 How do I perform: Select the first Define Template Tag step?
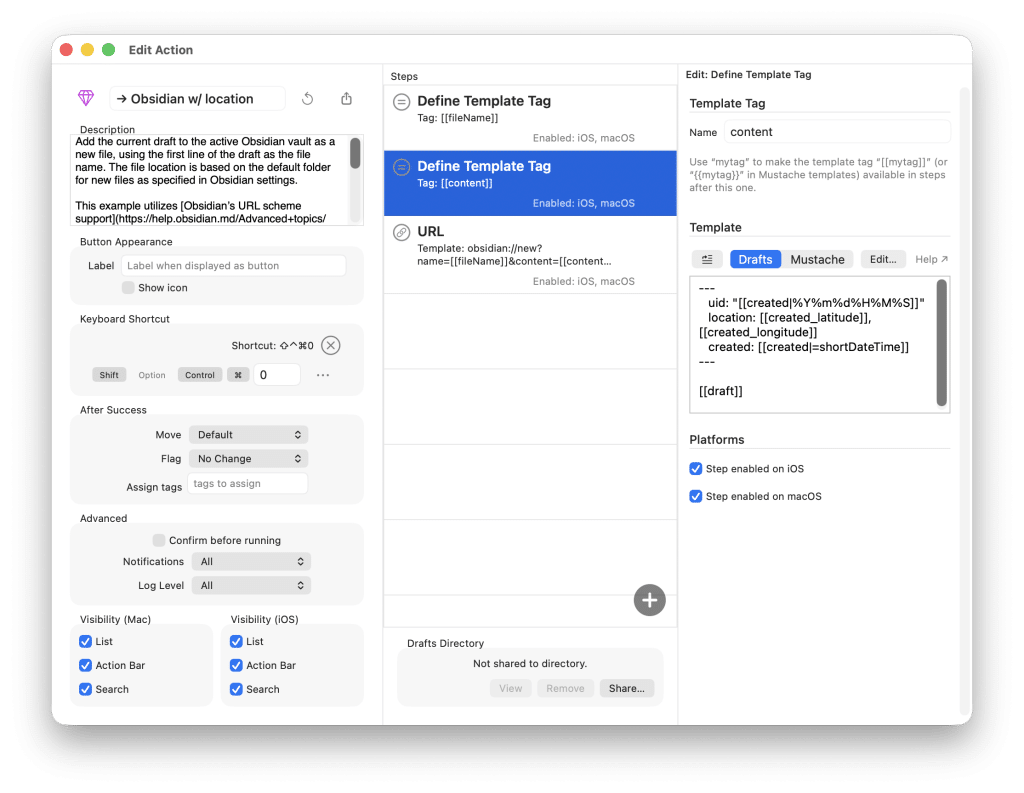pyautogui.click(x=530, y=118)
